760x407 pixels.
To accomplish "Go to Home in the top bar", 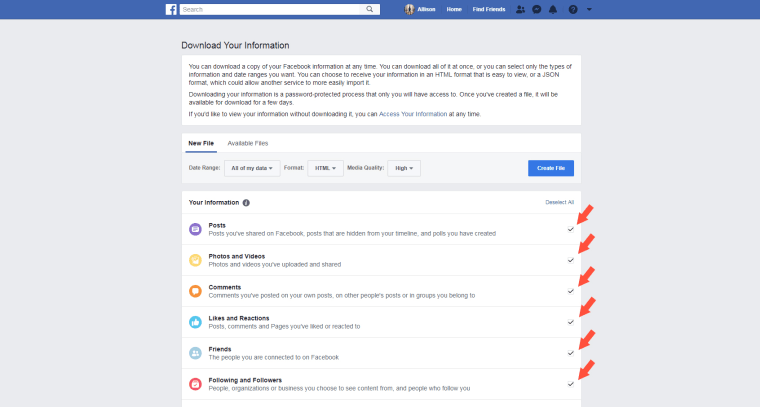I will pyautogui.click(x=454, y=9).
